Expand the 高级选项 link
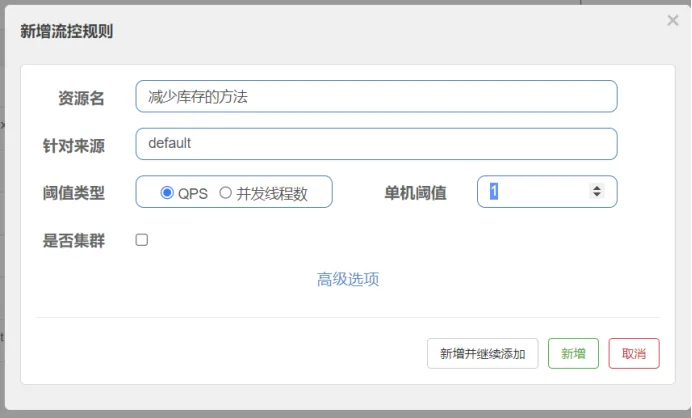The height and width of the screenshot is (418, 692). 348,279
